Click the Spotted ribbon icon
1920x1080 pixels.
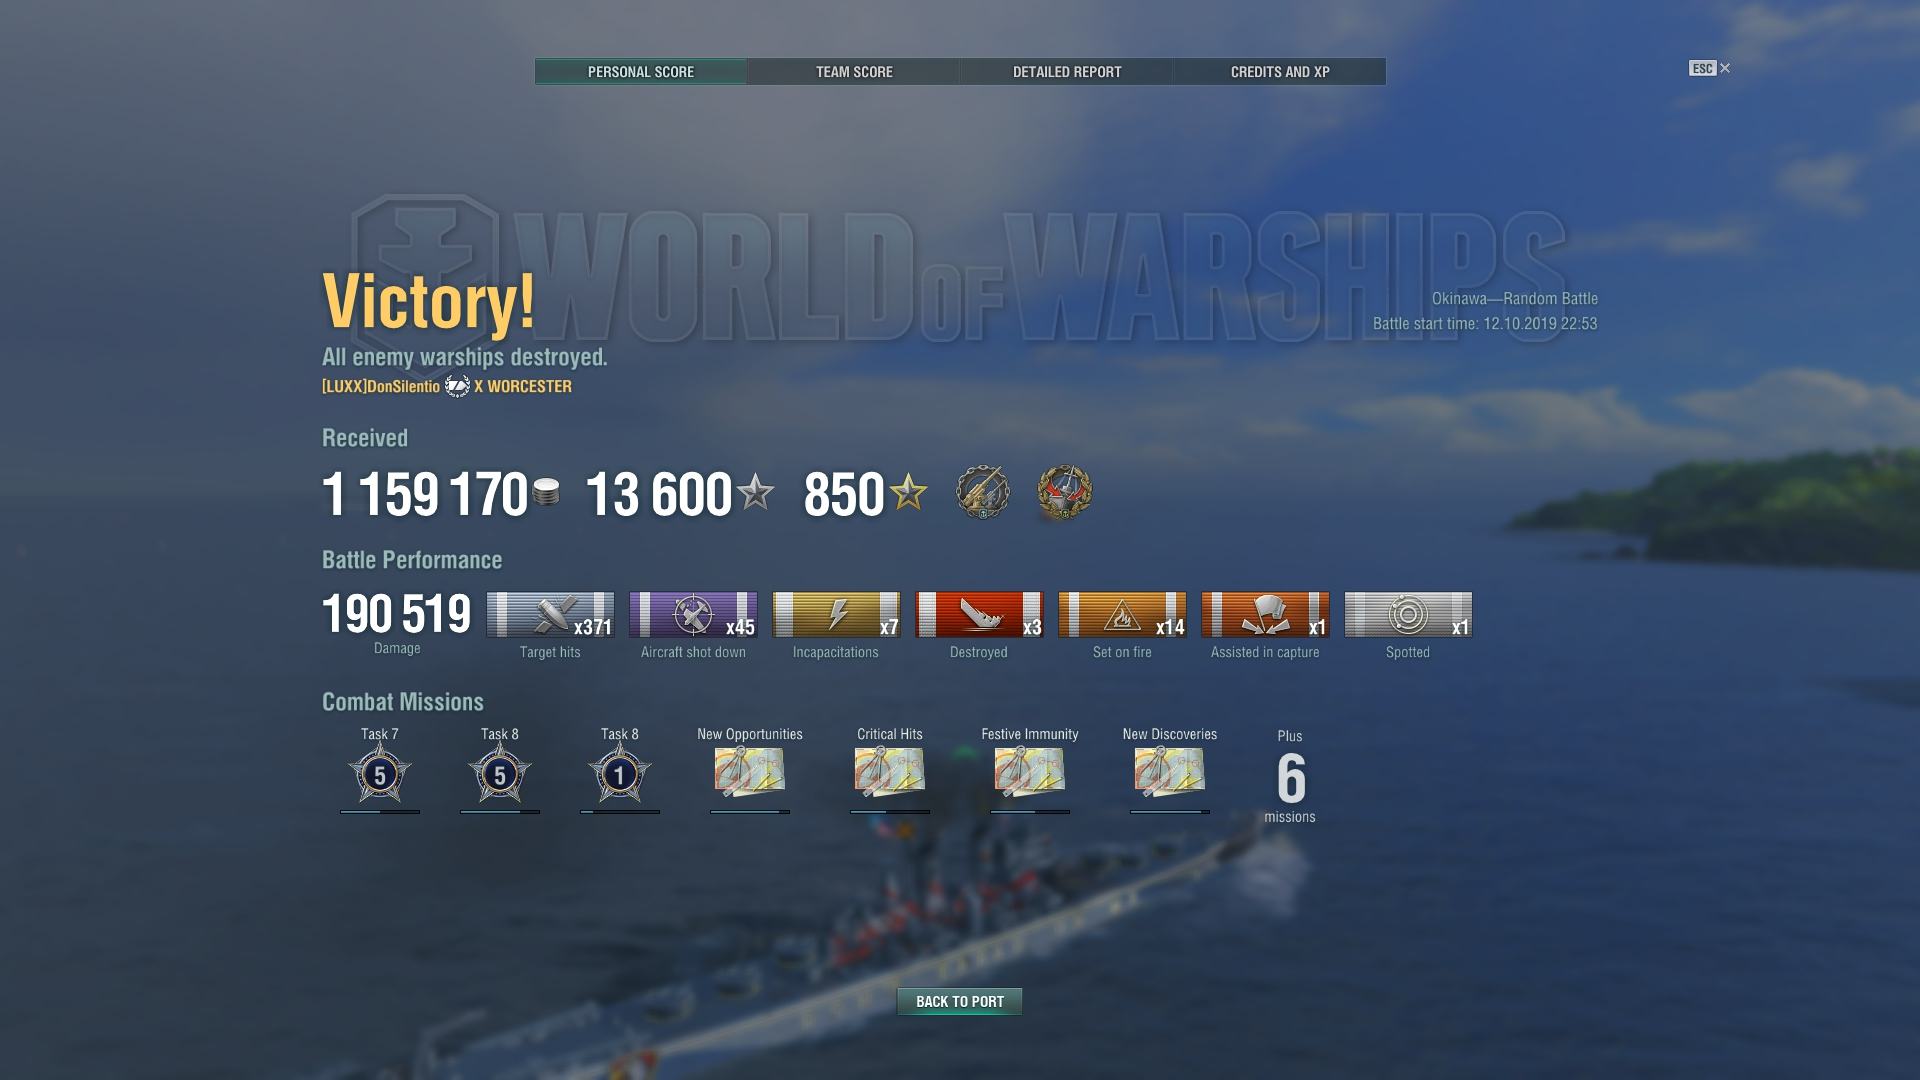1408,614
